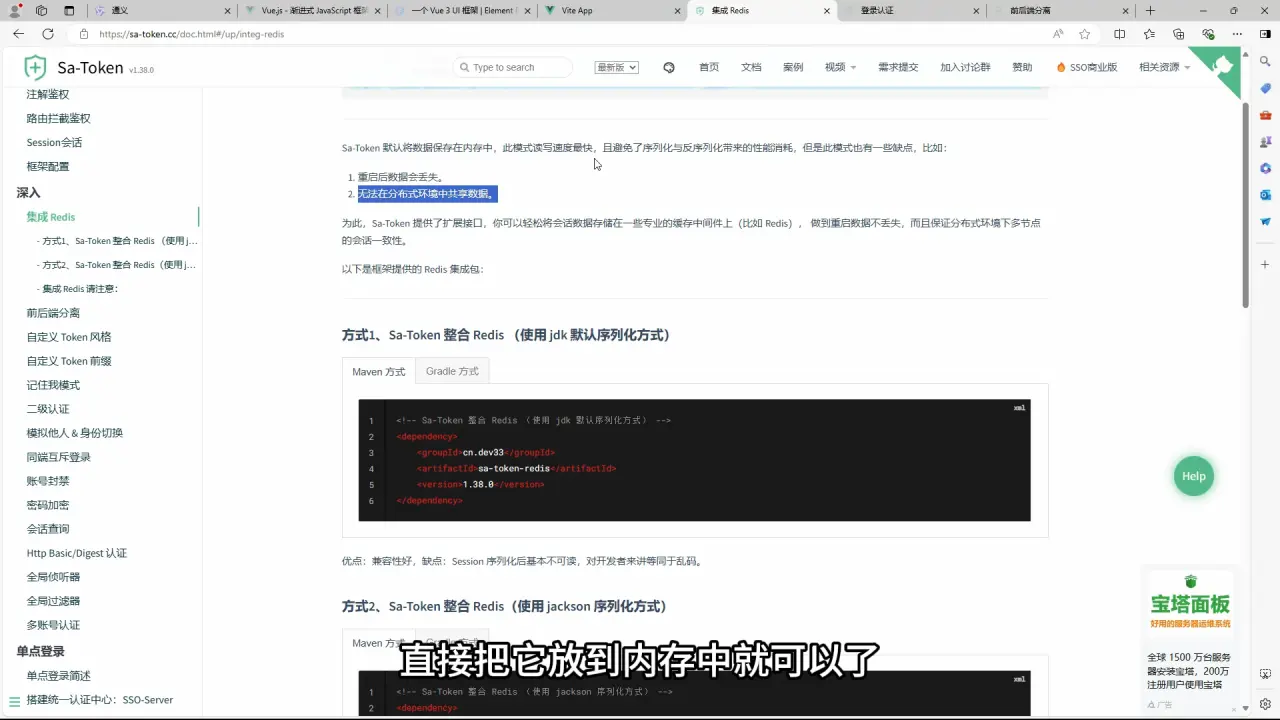Expand the 相关资源 navbar dropdown
The height and width of the screenshot is (720, 1280).
(1164, 67)
